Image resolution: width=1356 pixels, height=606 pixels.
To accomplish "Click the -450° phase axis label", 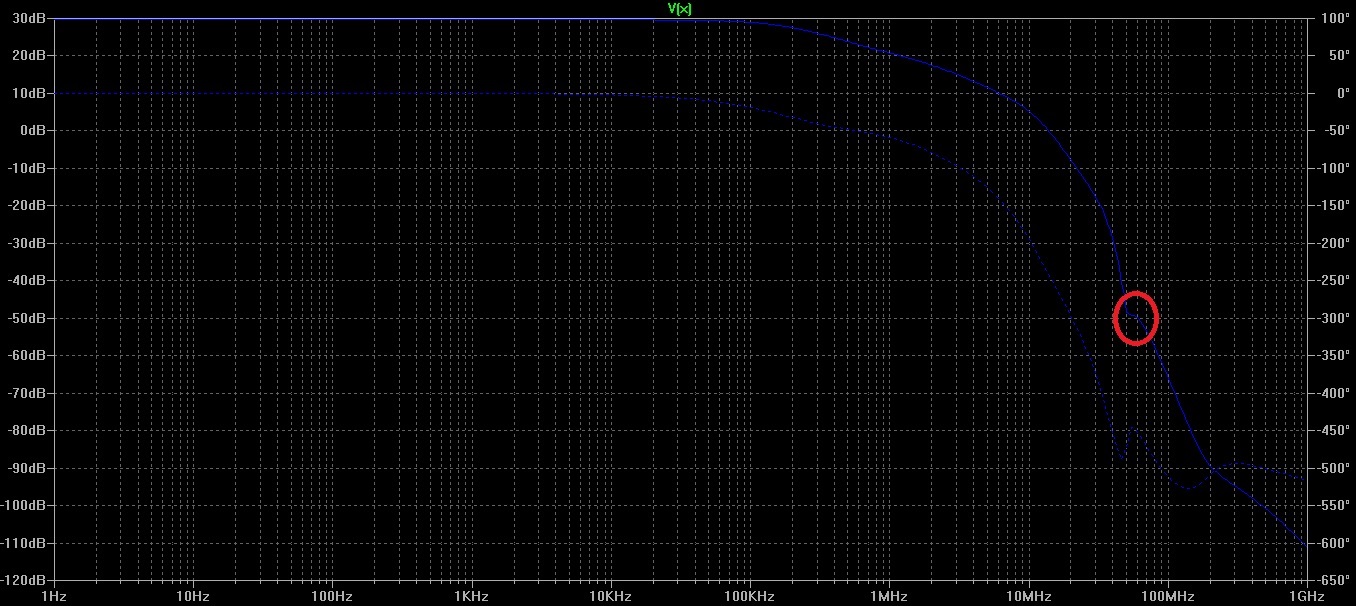I will pos(1335,430).
